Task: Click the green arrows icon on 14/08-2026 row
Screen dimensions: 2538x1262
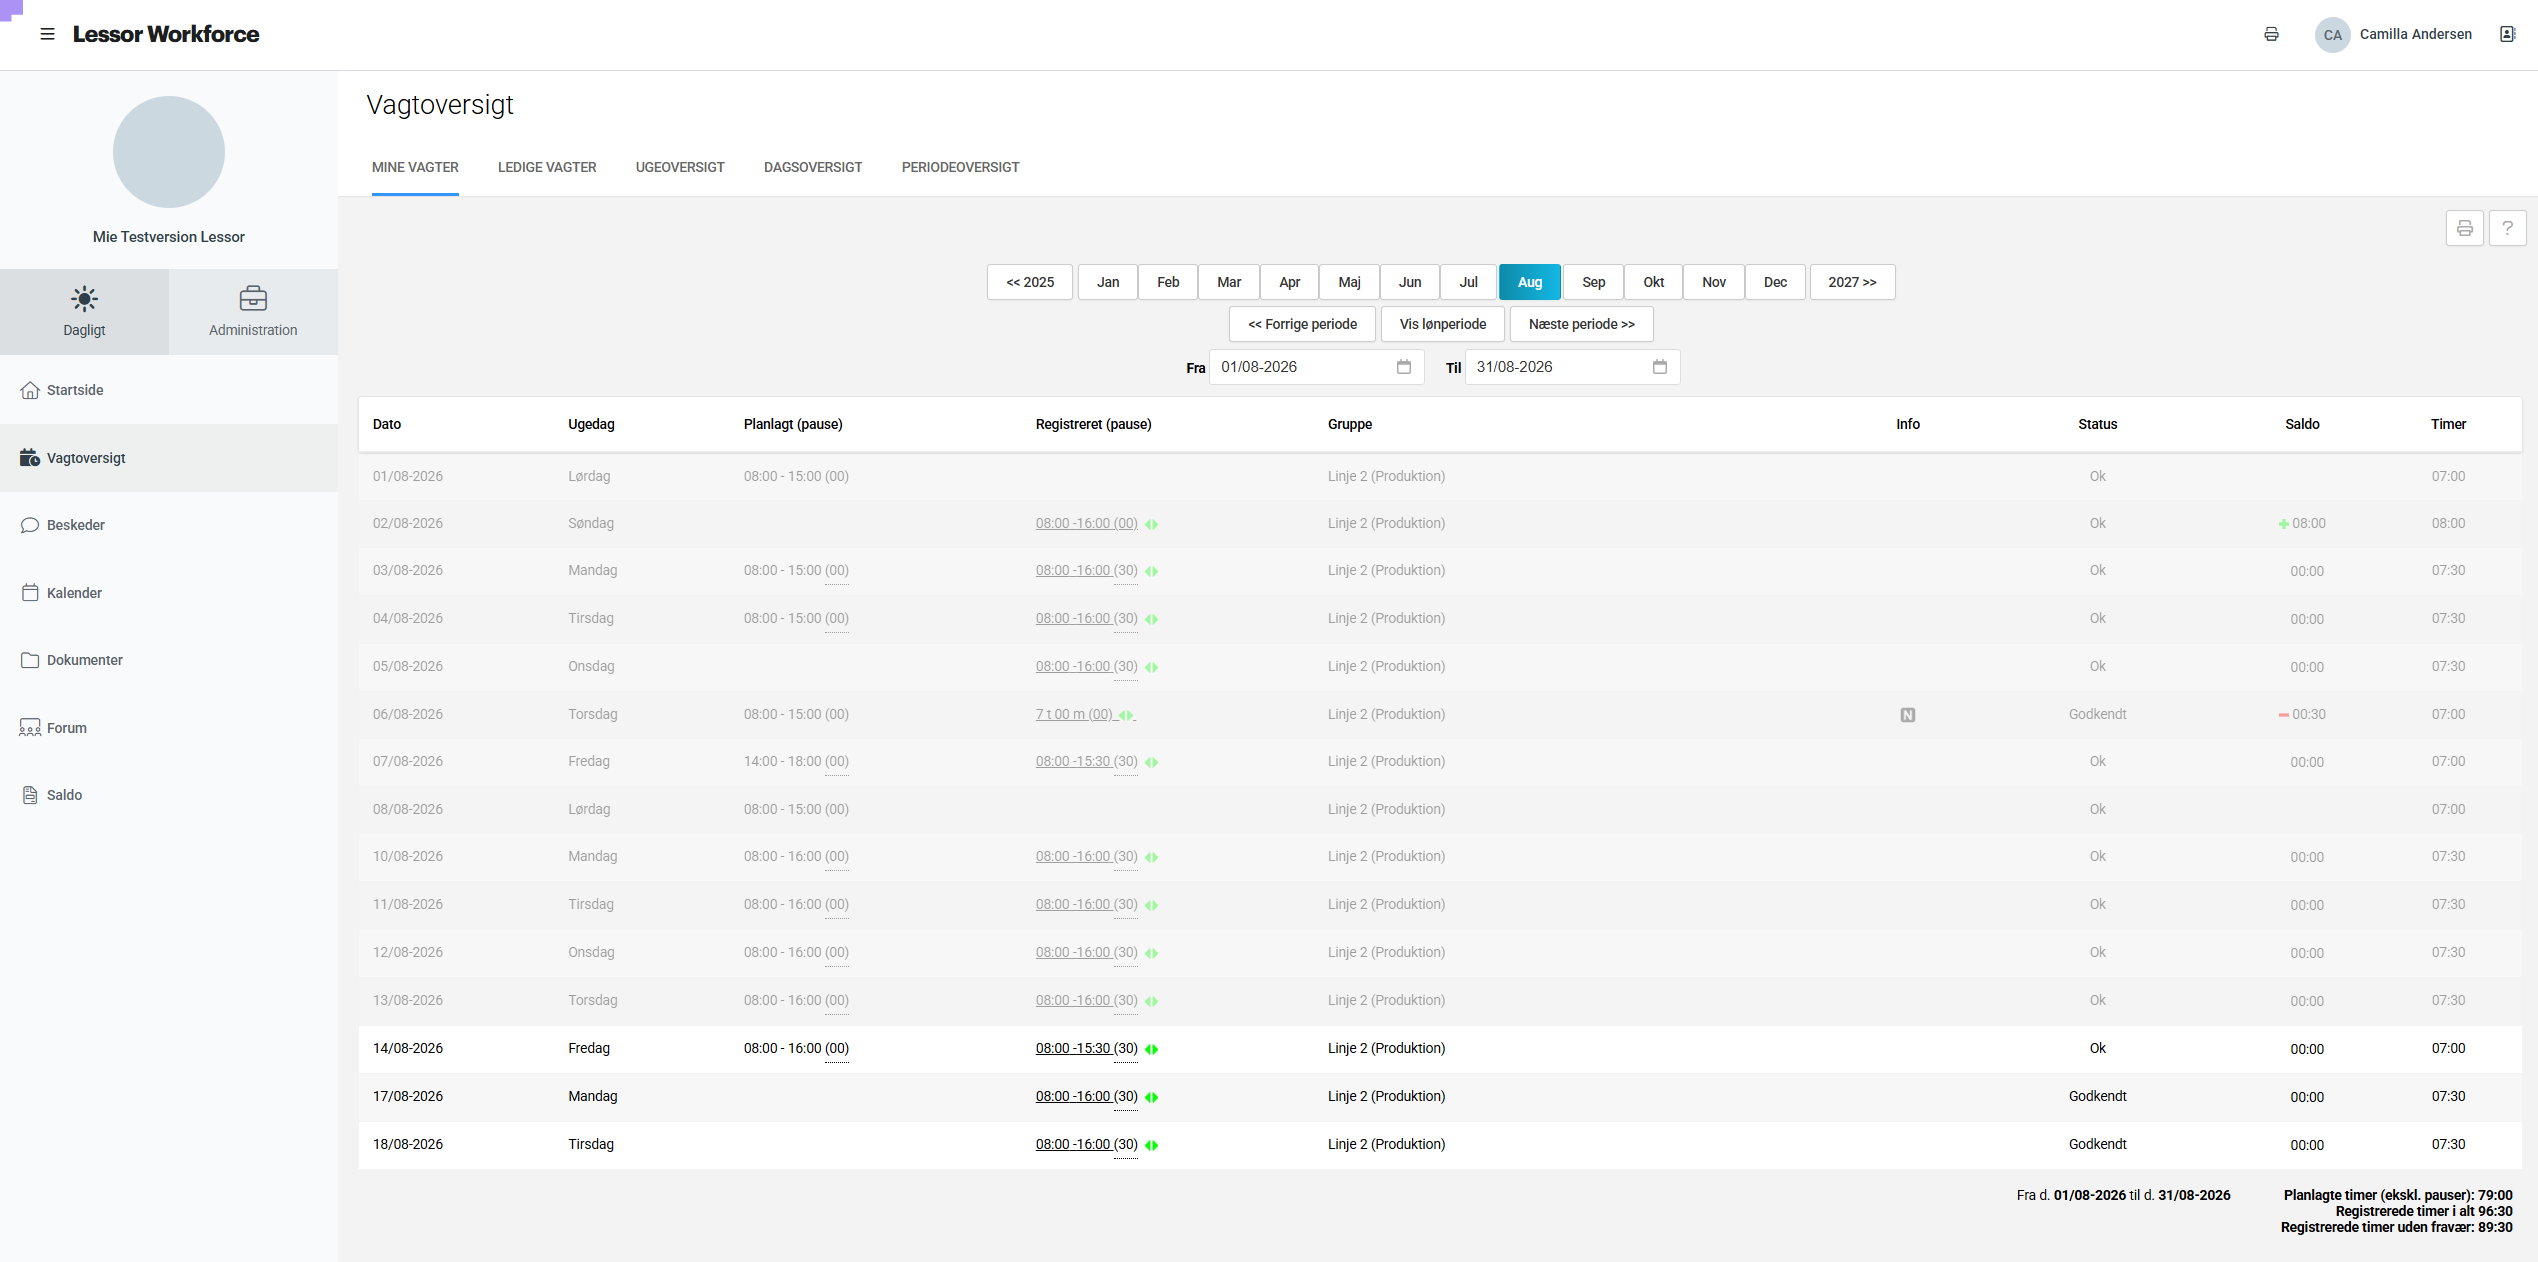Action: pyautogui.click(x=1151, y=1049)
